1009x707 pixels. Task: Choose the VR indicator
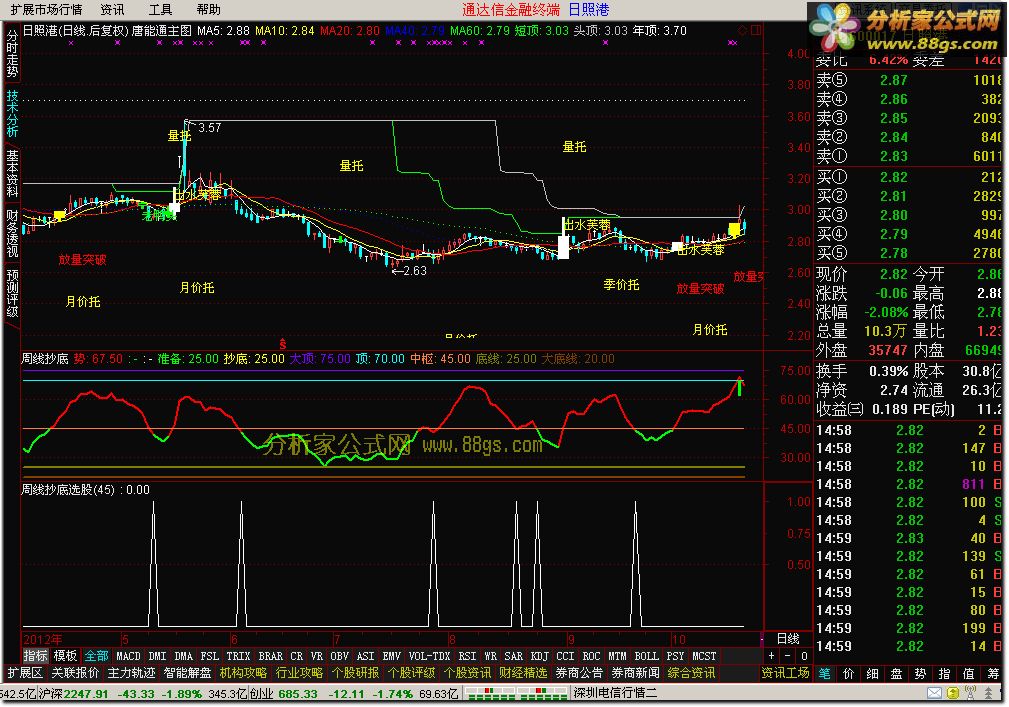317,656
